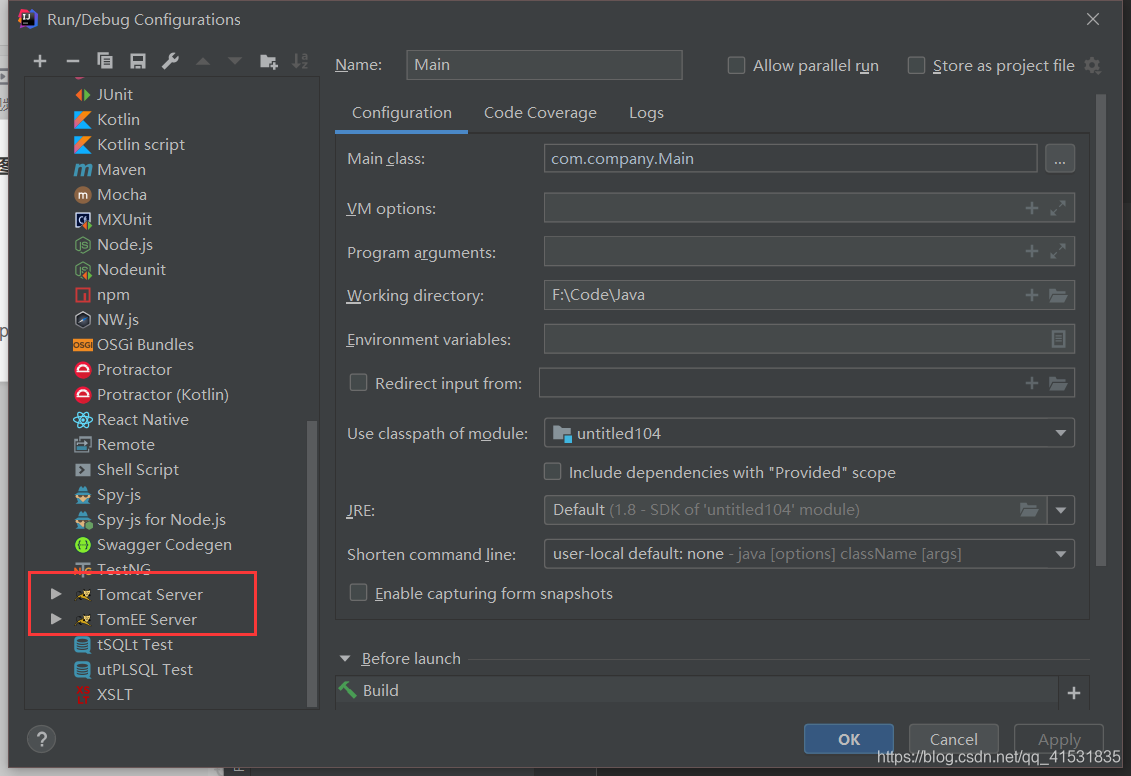The width and height of the screenshot is (1131, 776).
Task: Open edit templates wrench icon
Action: tap(170, 61)
